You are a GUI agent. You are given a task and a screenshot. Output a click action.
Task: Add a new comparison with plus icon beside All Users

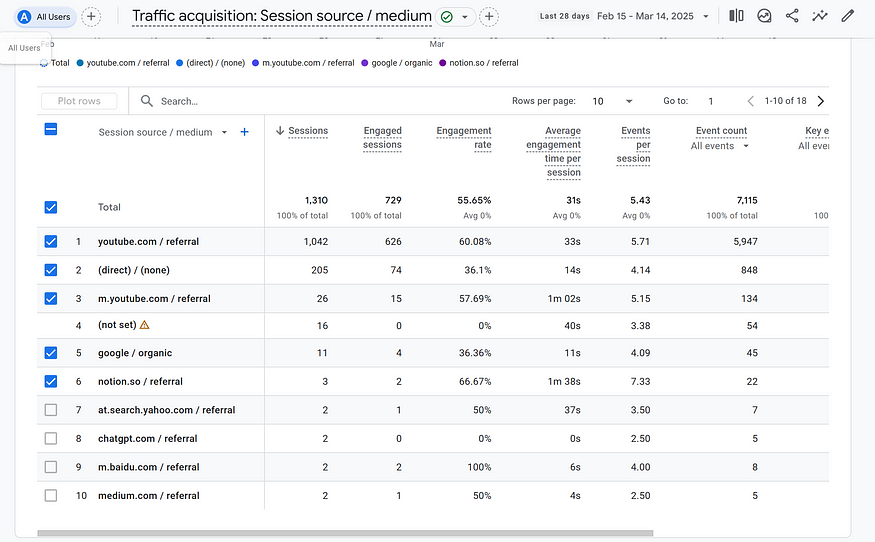91,16
